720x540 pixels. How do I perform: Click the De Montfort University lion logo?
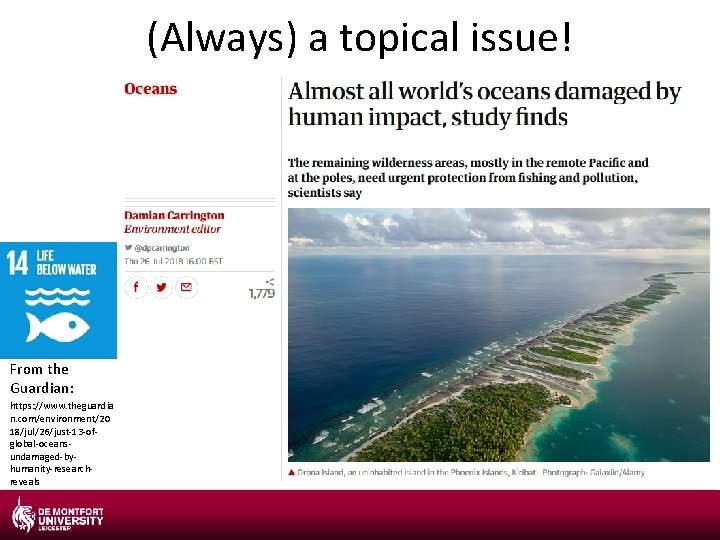(x=24, y=515)
